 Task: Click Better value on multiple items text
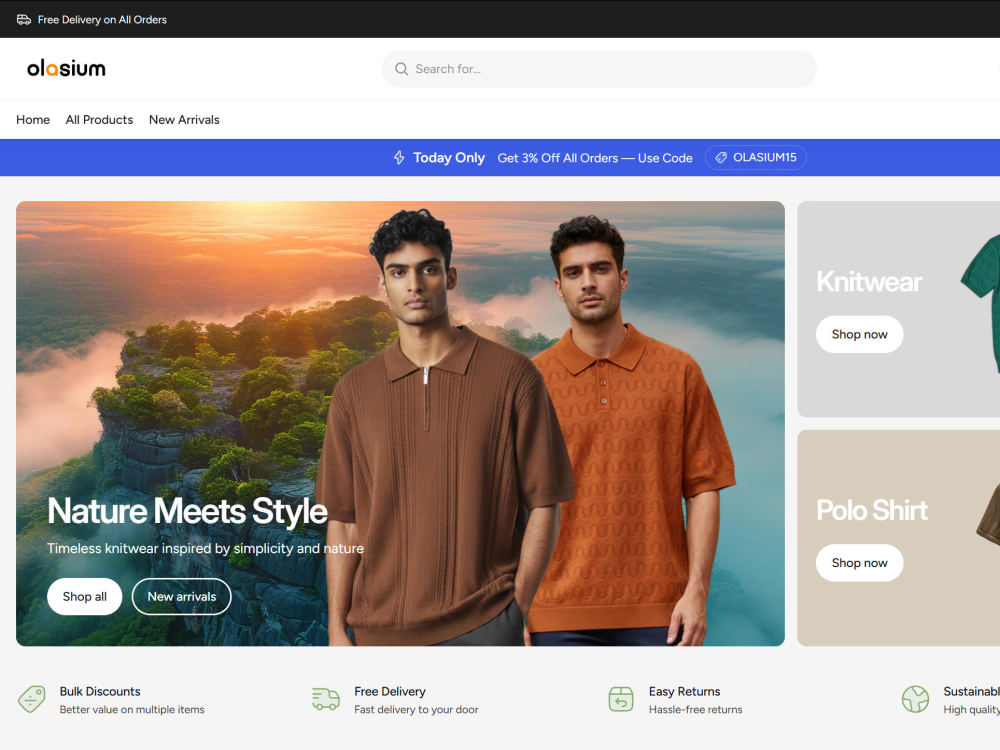(132, 710)
